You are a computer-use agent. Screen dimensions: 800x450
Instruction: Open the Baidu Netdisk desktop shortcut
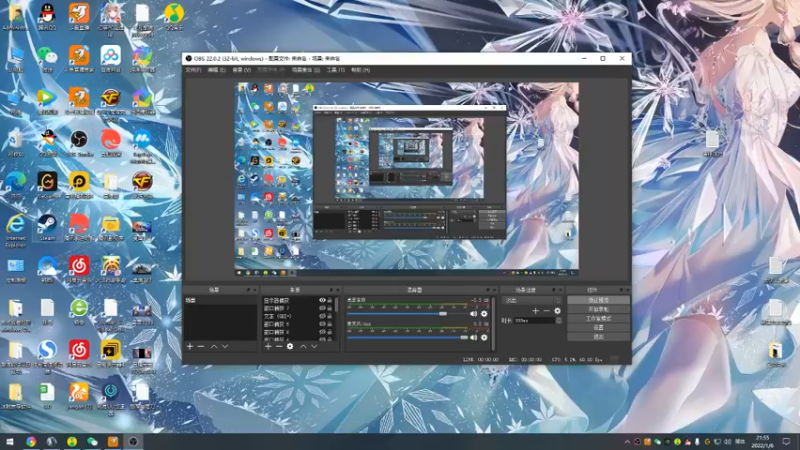click(x=110, y=58)
